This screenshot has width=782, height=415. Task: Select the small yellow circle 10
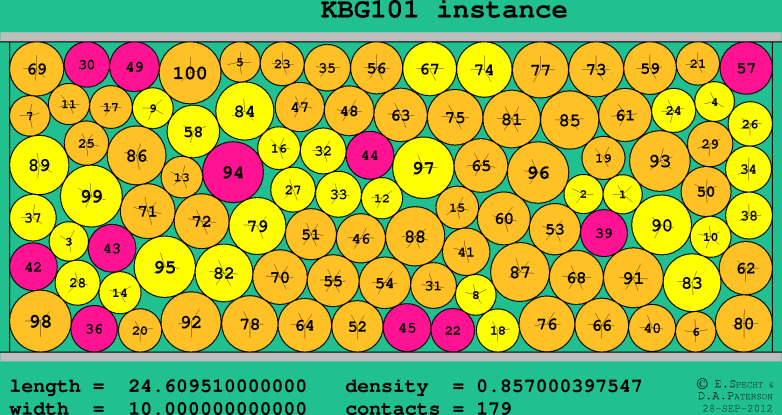(x=711, y=237)
